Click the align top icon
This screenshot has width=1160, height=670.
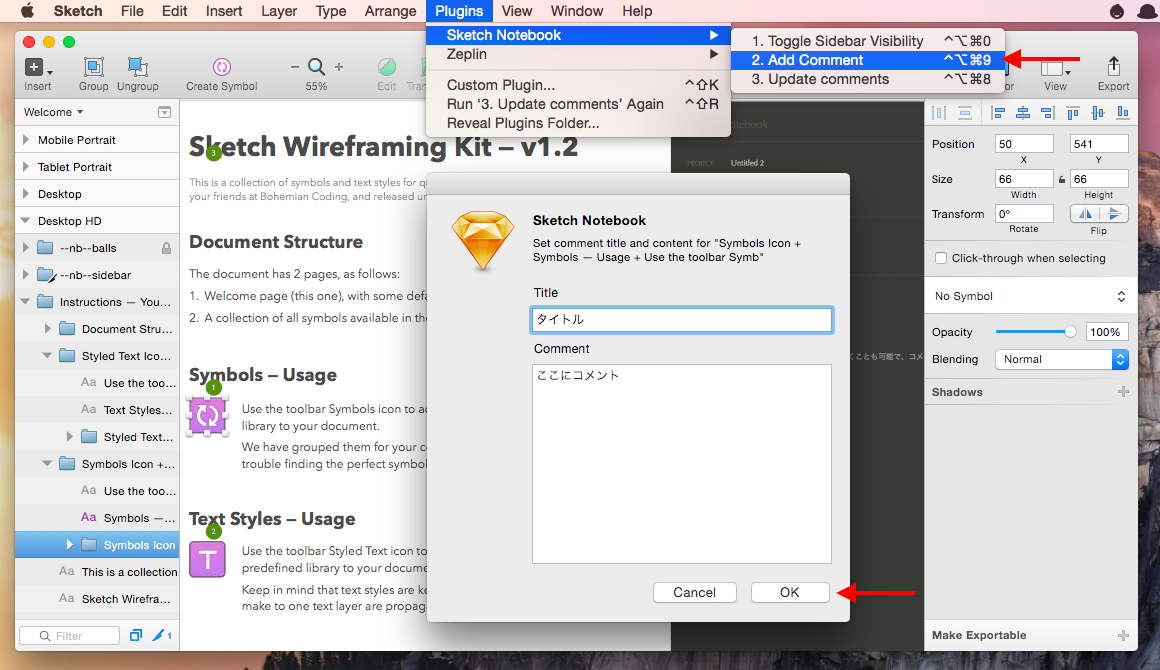click(1073, 112)
